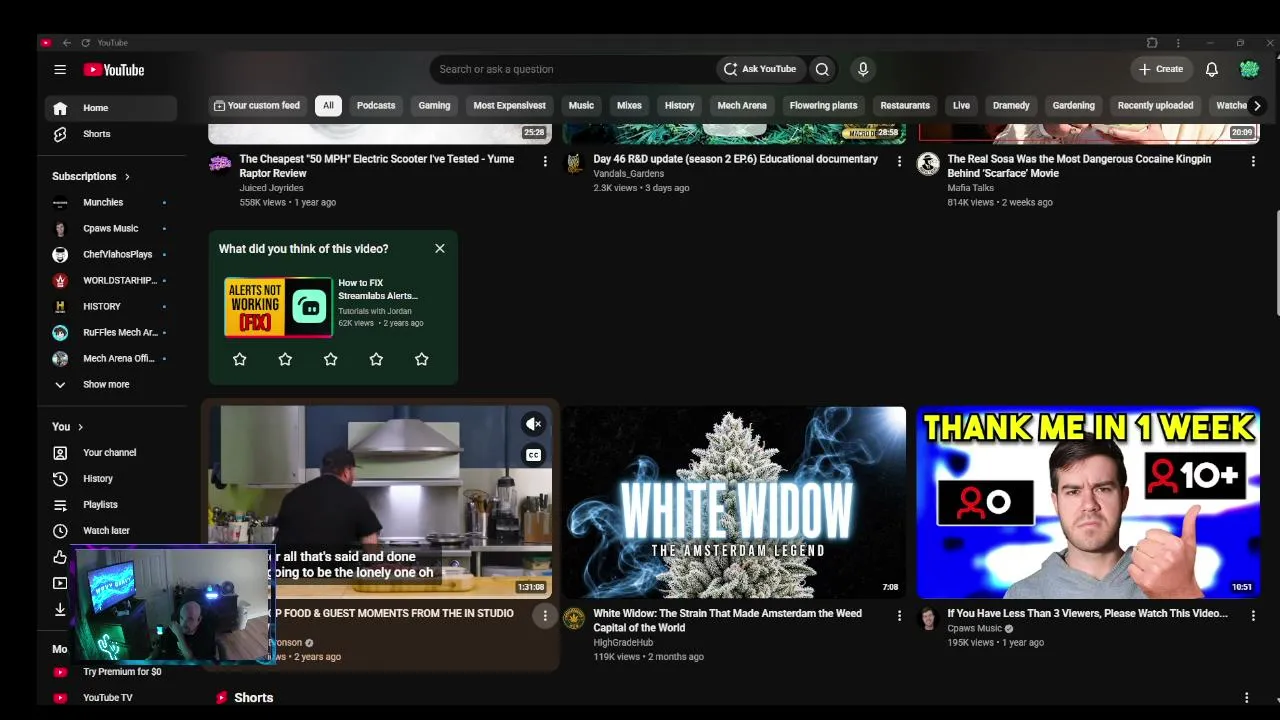
Task: Select the Gaming filter chip
Action: pyautogui.click(x=434, y=105)
